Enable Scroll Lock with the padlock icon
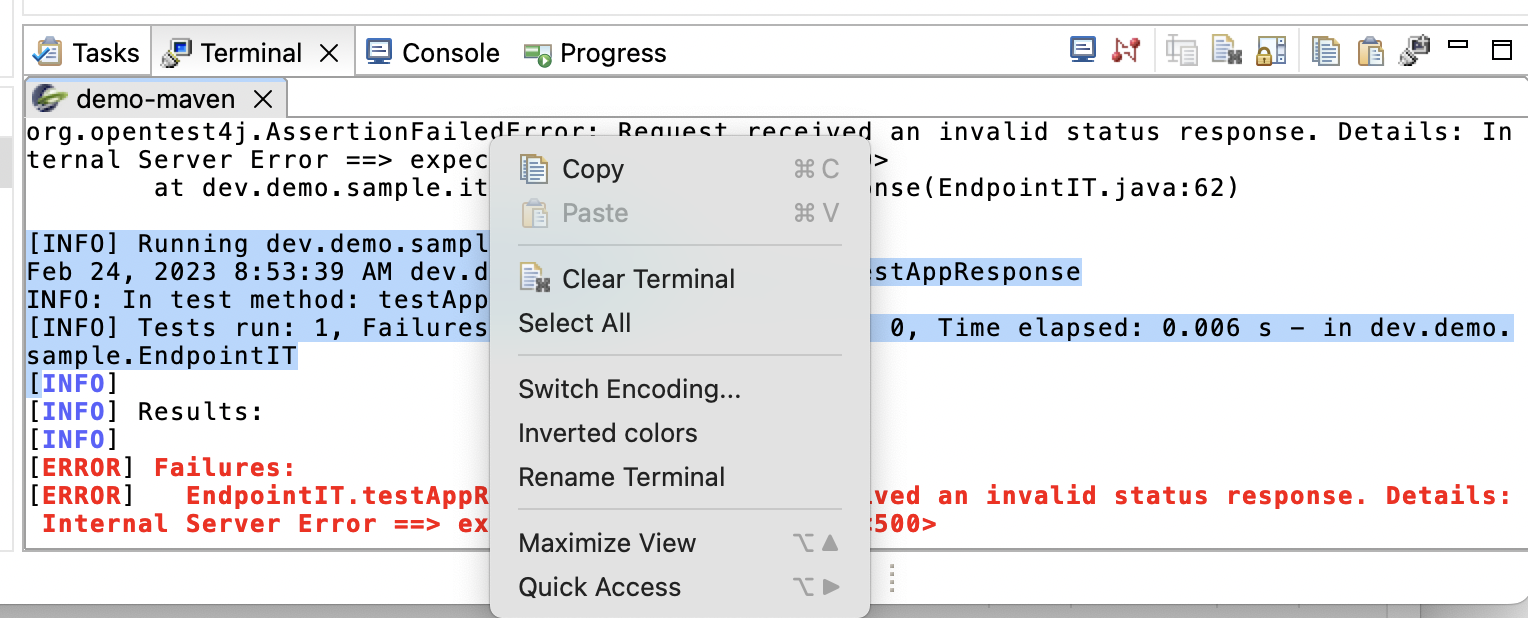 click(1270, 50)
